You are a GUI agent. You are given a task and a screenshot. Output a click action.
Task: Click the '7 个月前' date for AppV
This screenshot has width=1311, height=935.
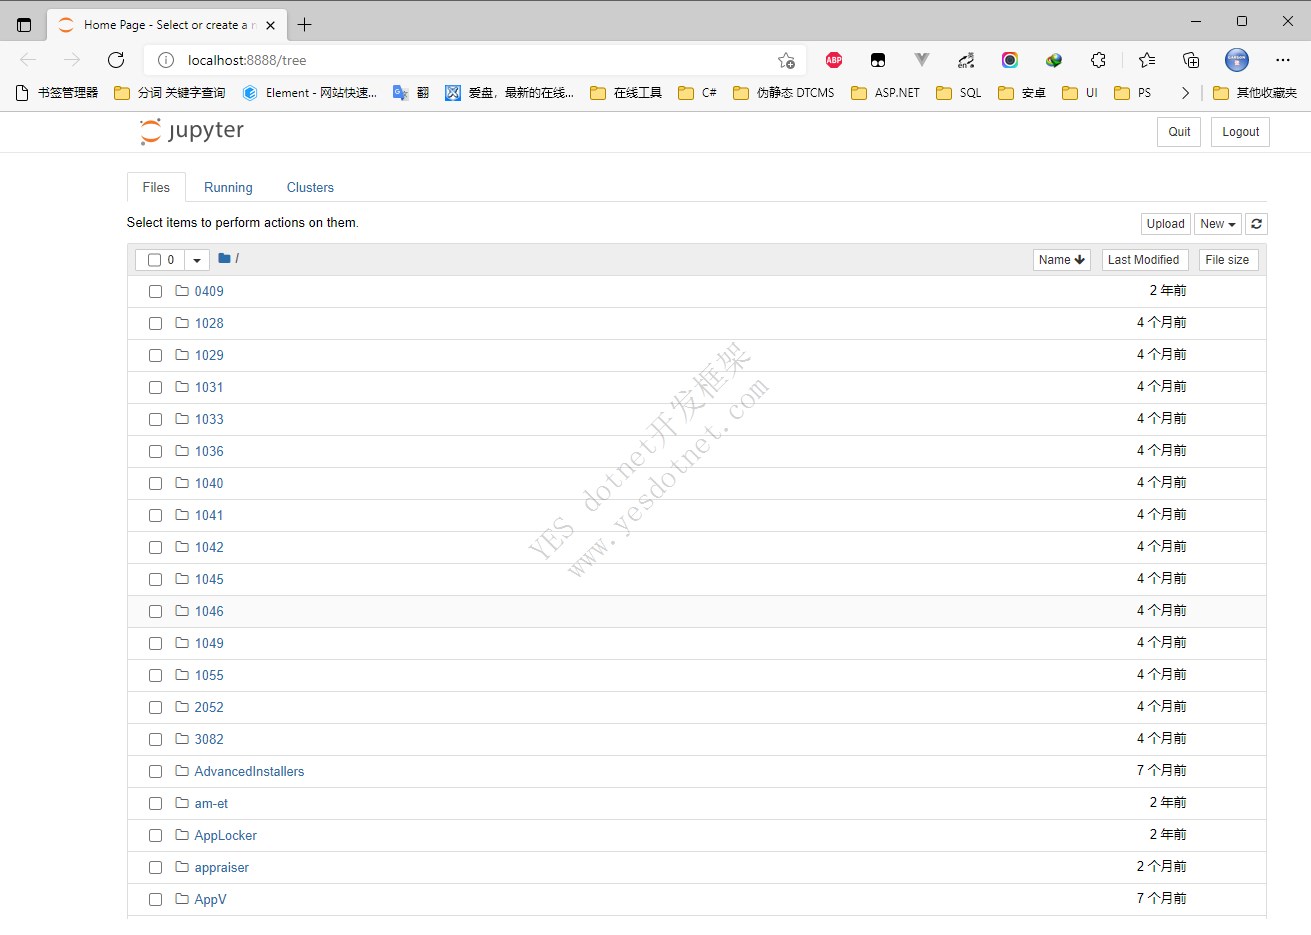1161,898
